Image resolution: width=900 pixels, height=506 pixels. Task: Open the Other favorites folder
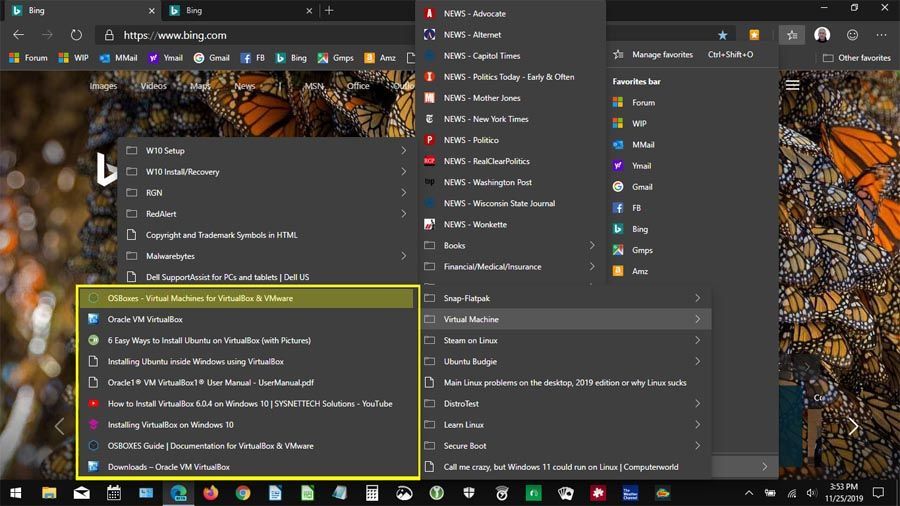(856, 58)
